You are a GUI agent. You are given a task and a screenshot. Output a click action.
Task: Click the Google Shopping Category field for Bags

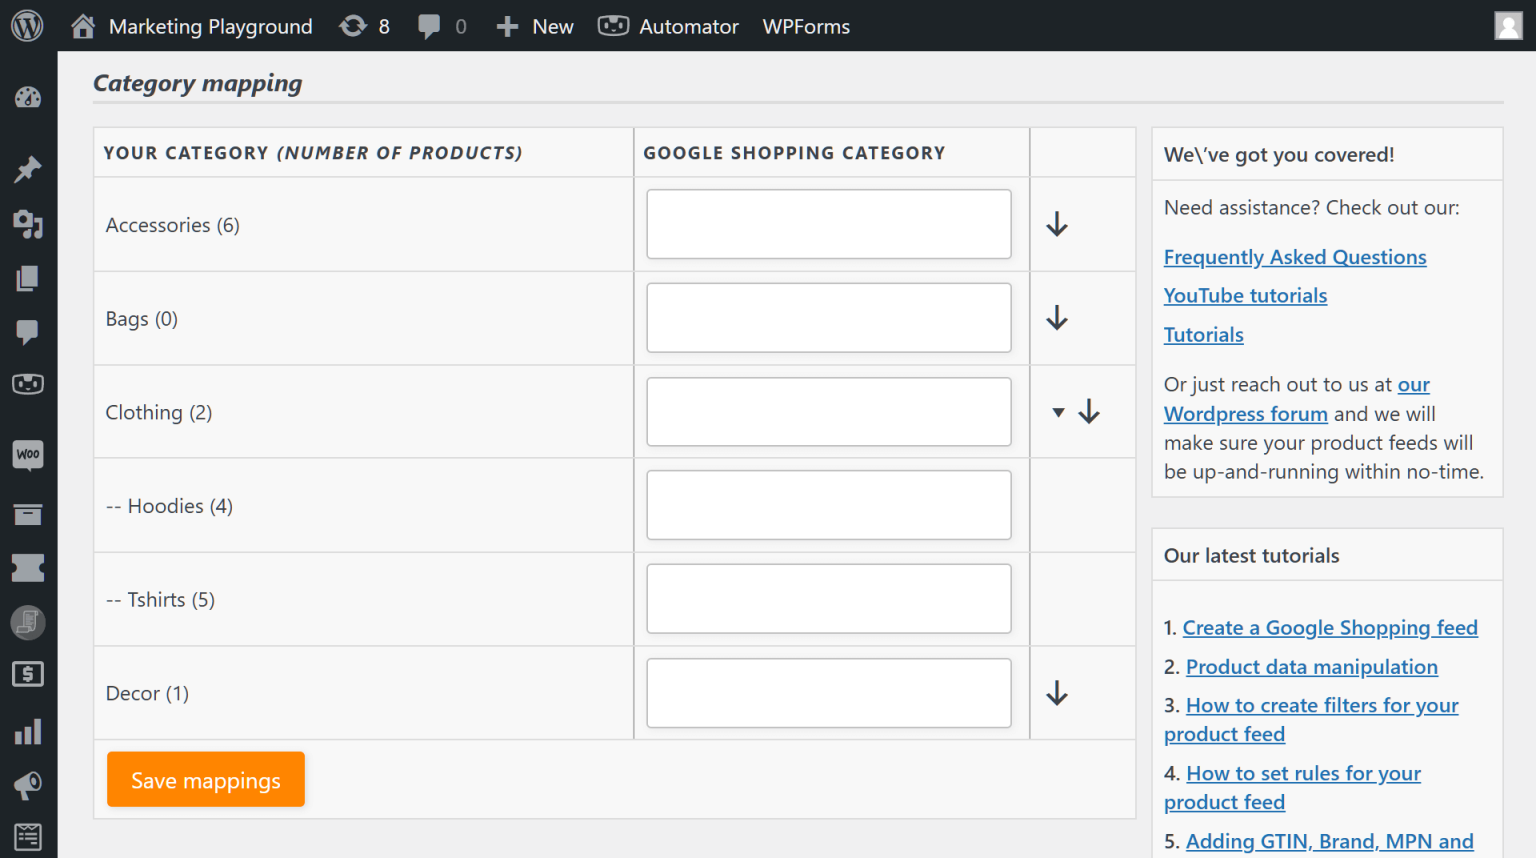[829, 318]
